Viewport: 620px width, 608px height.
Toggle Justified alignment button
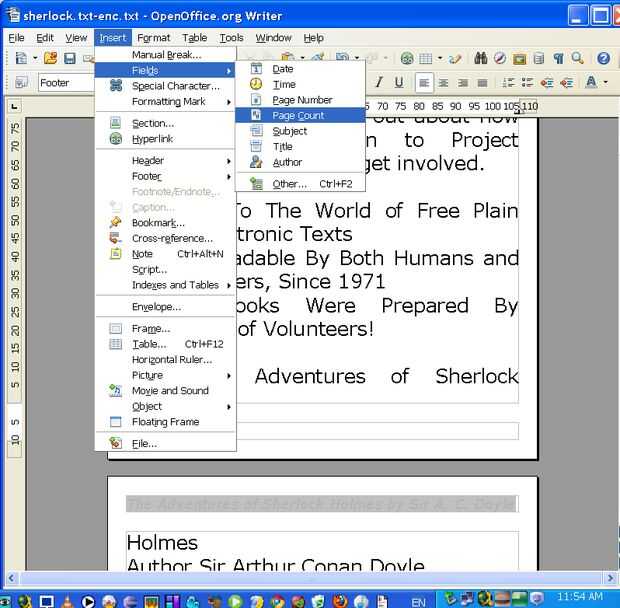482,83
